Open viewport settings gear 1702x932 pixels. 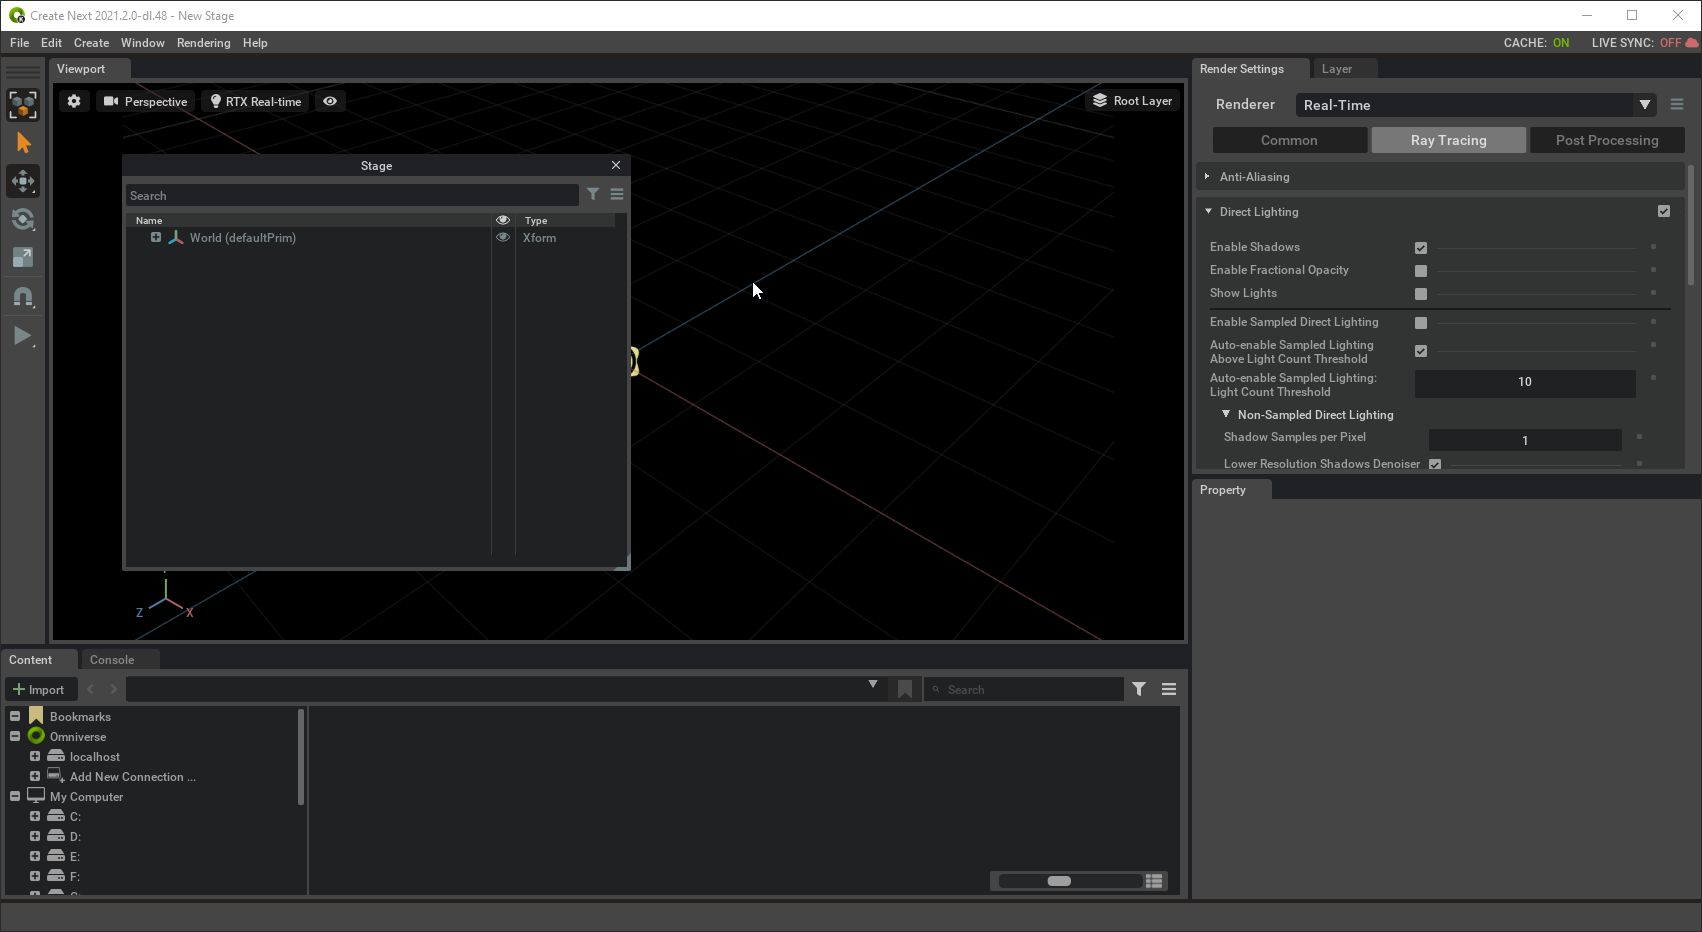[x=73, y=101]
